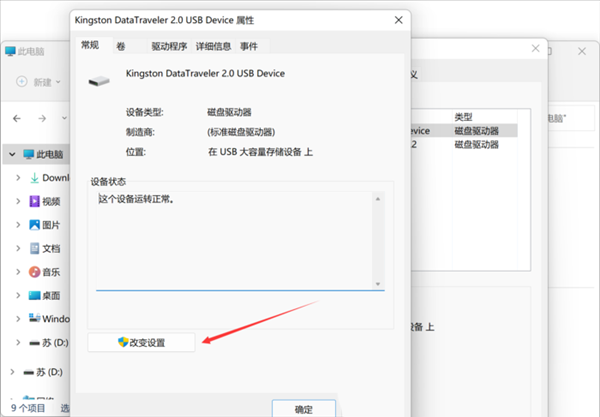Expand the top-level 苏 (D:) drive node
This screenshot has height=417, width=600.
(12, 372)
